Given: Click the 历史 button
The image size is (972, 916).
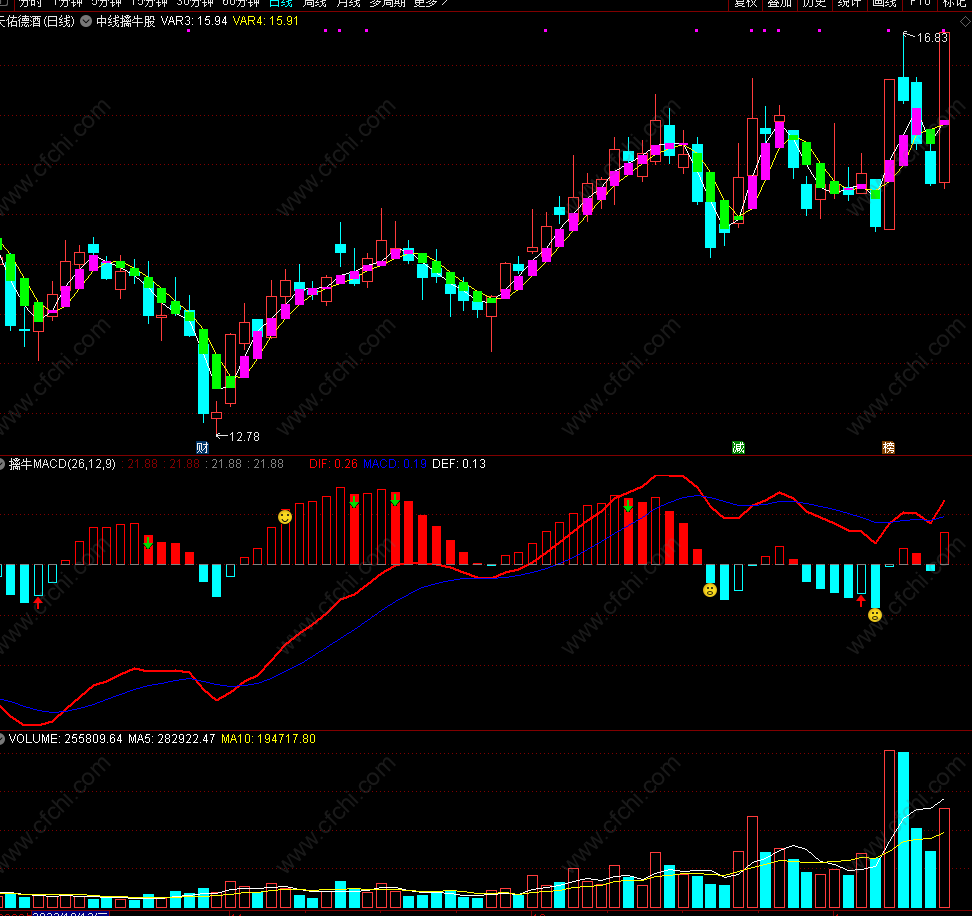Looking at the screenshot, I should [814, 3].
